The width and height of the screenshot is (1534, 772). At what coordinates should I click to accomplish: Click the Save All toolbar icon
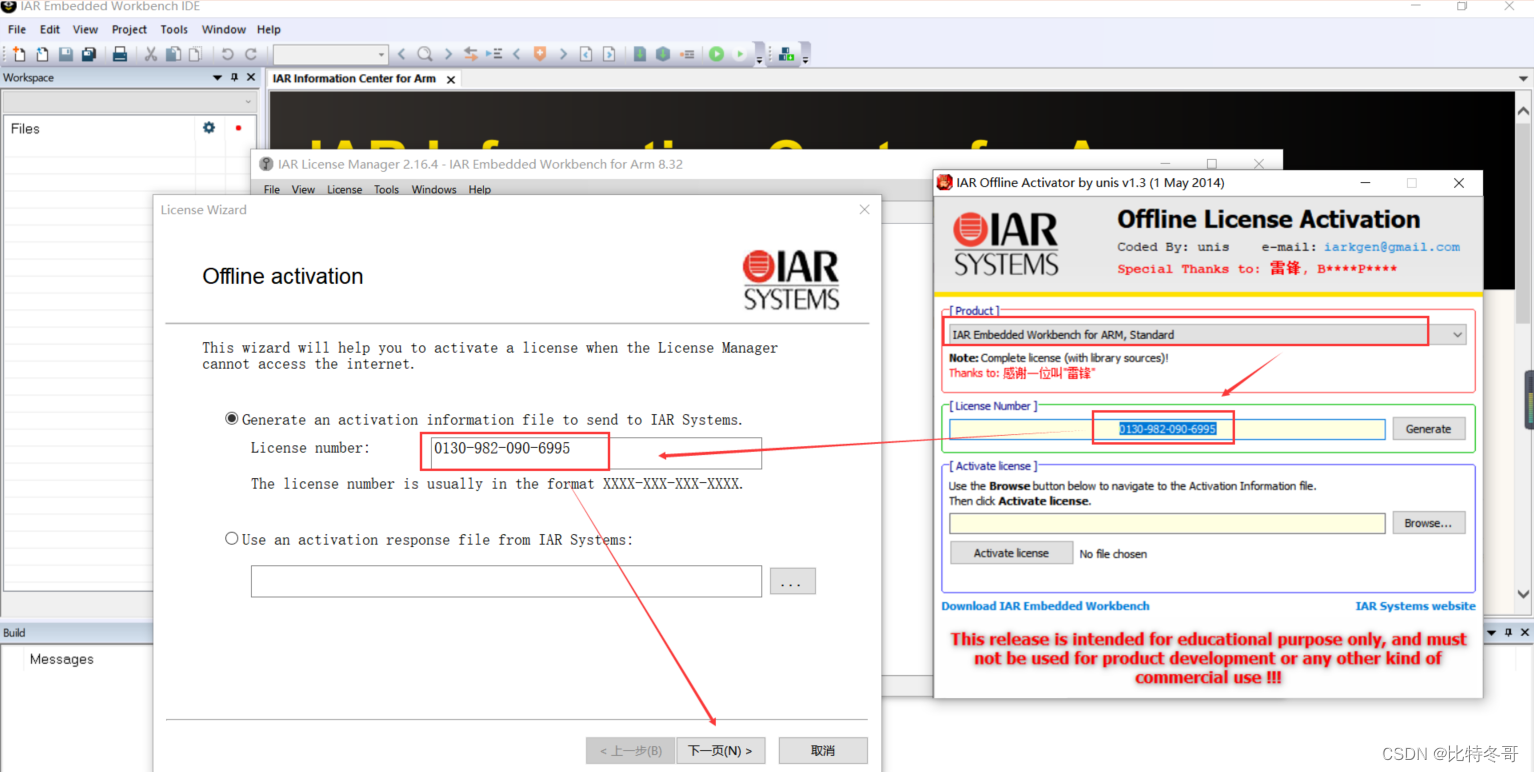point(88,54)
